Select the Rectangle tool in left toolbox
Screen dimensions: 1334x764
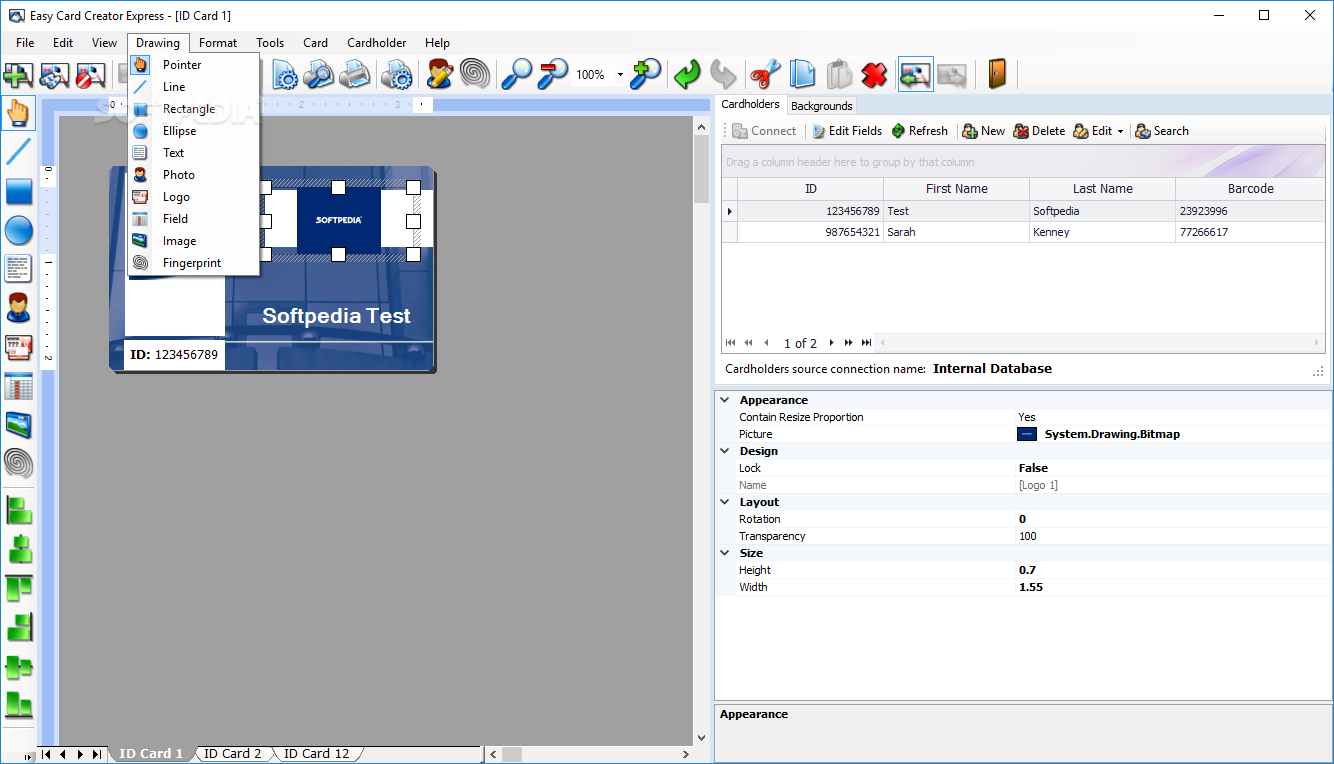[18, 191]
